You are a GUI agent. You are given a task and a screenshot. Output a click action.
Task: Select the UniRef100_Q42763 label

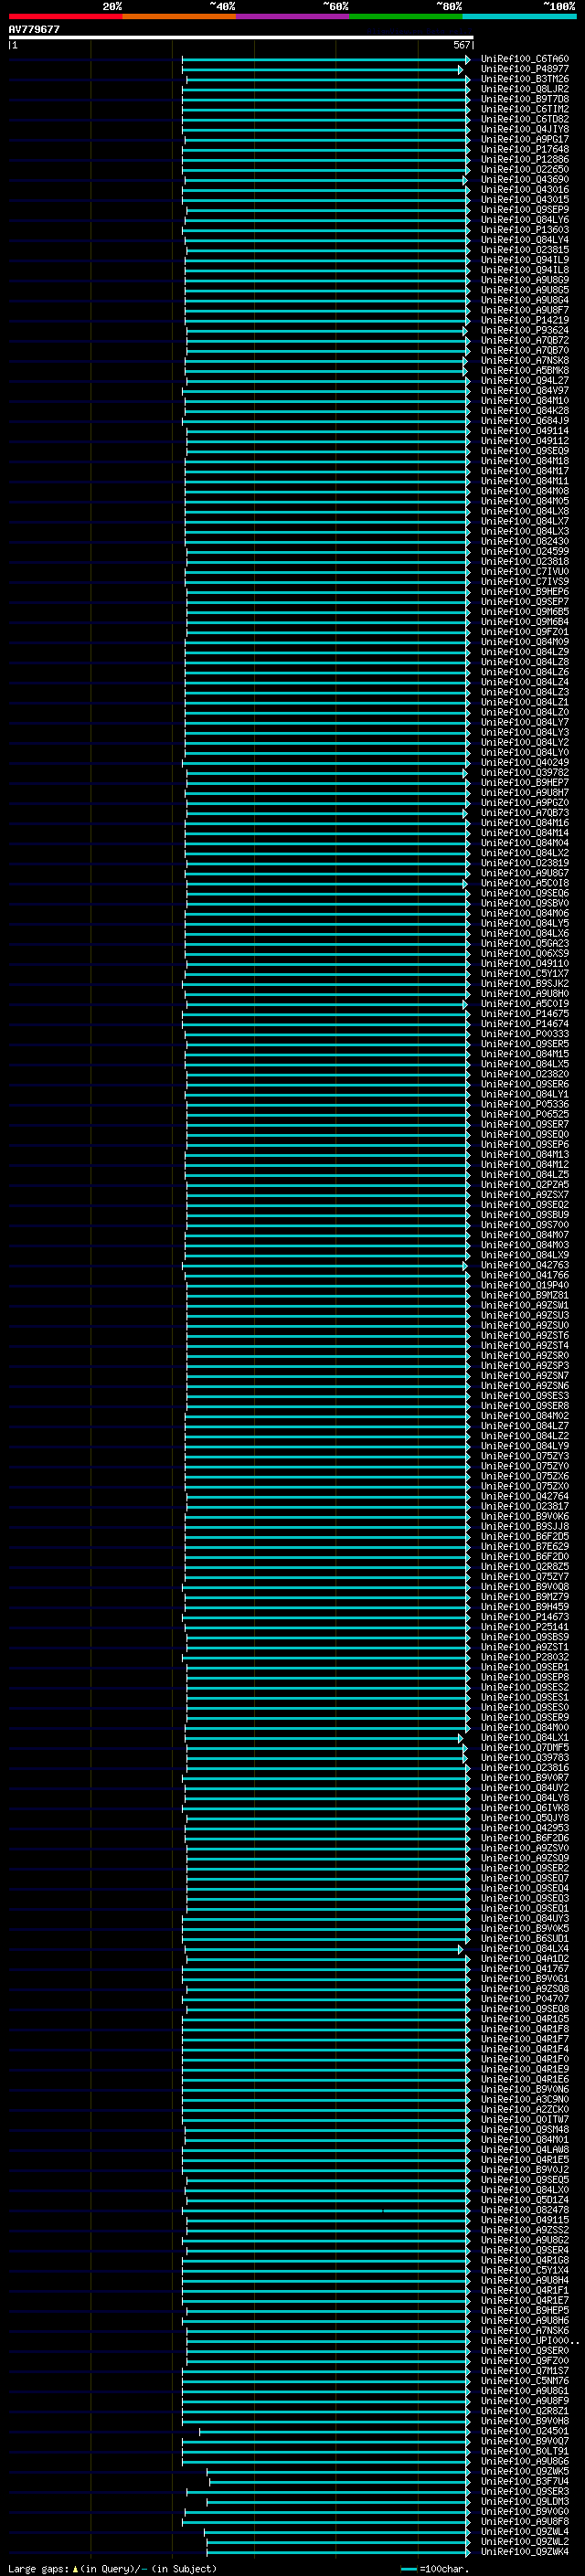524,1265
